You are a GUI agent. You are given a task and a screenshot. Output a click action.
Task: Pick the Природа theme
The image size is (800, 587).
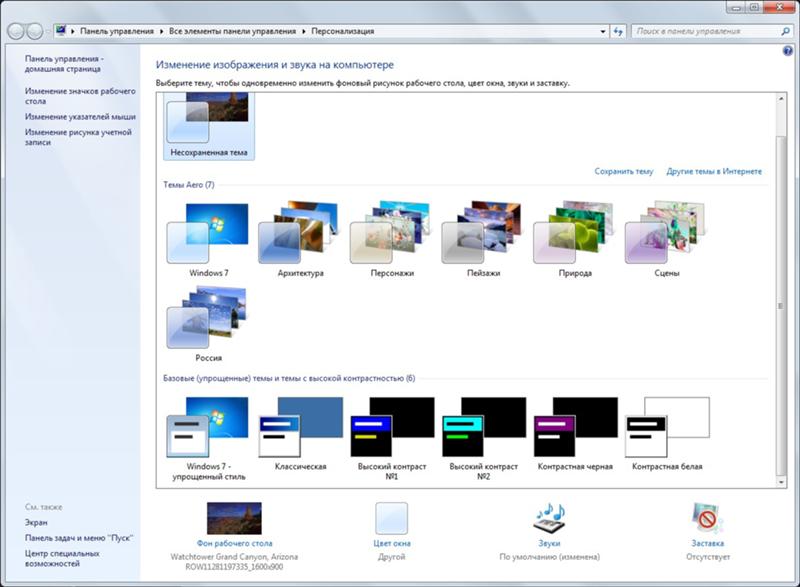coord(575,240)
